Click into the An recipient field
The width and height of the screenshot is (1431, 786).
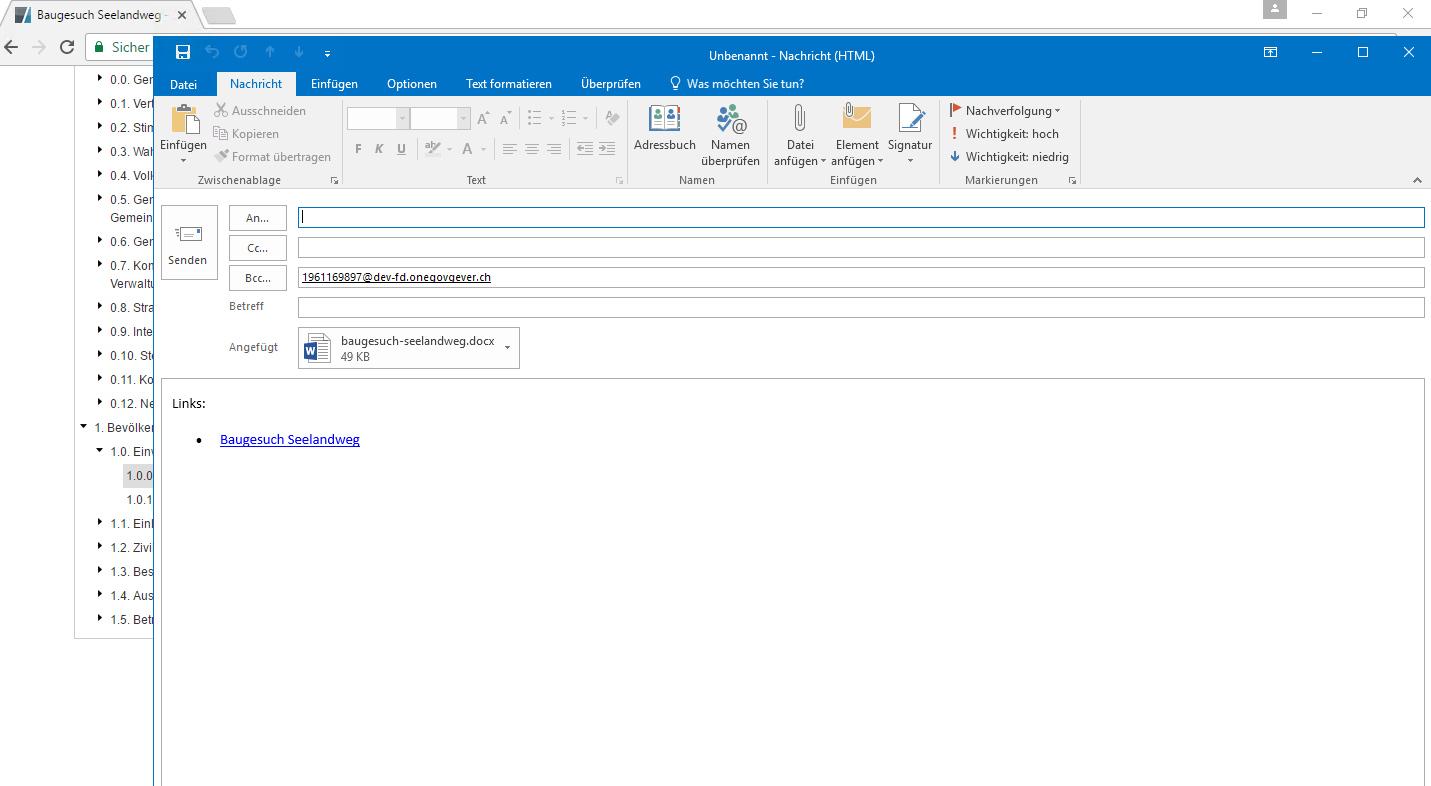click(x=861, y=217)
